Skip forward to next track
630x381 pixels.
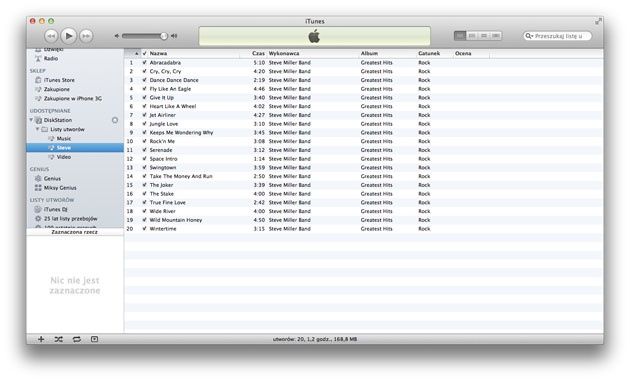point(86,36)
